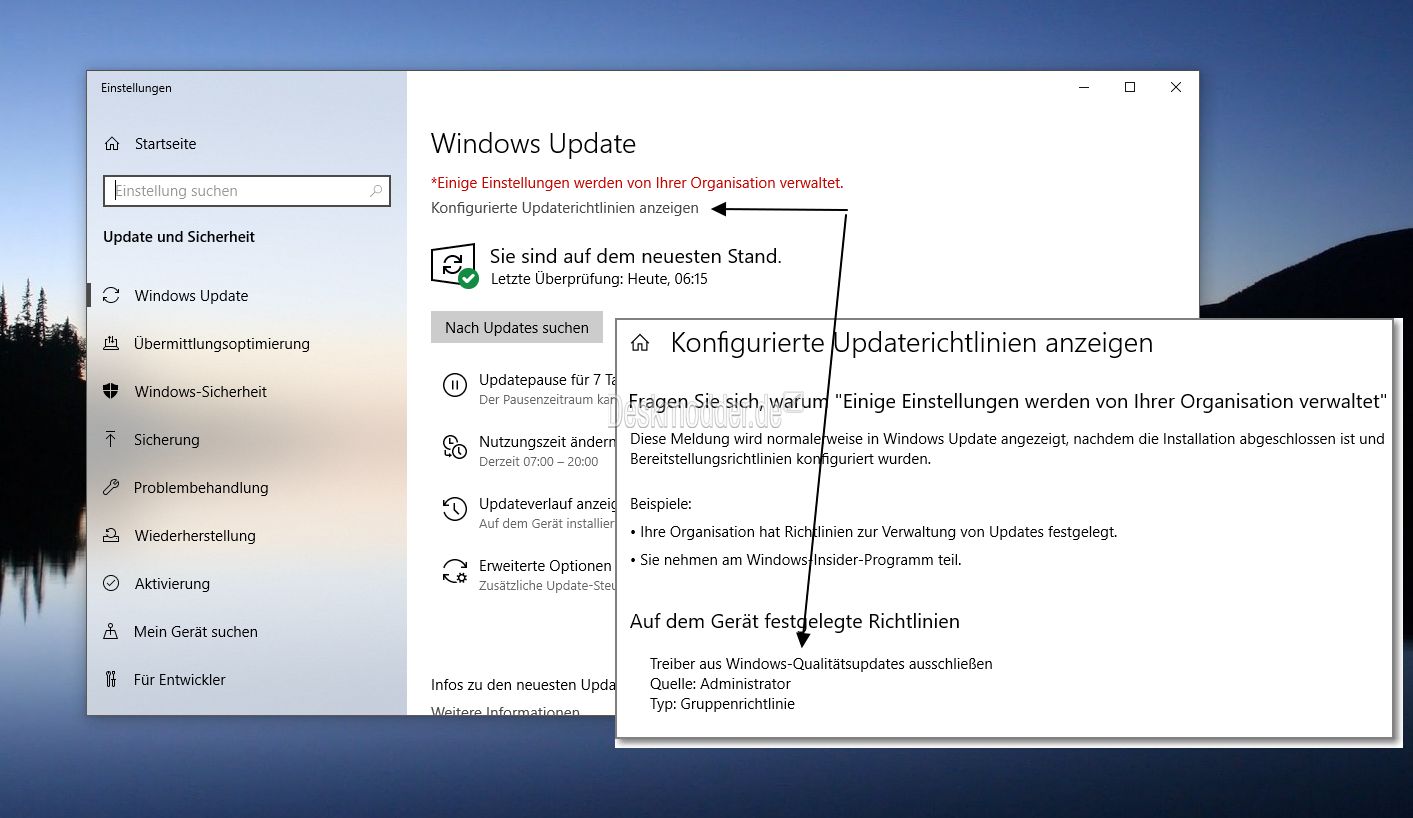Click the Letzte Überprüfung: Heute, 06:15 text
Viewport: 1413px width, 818px height.
[599, 279]
